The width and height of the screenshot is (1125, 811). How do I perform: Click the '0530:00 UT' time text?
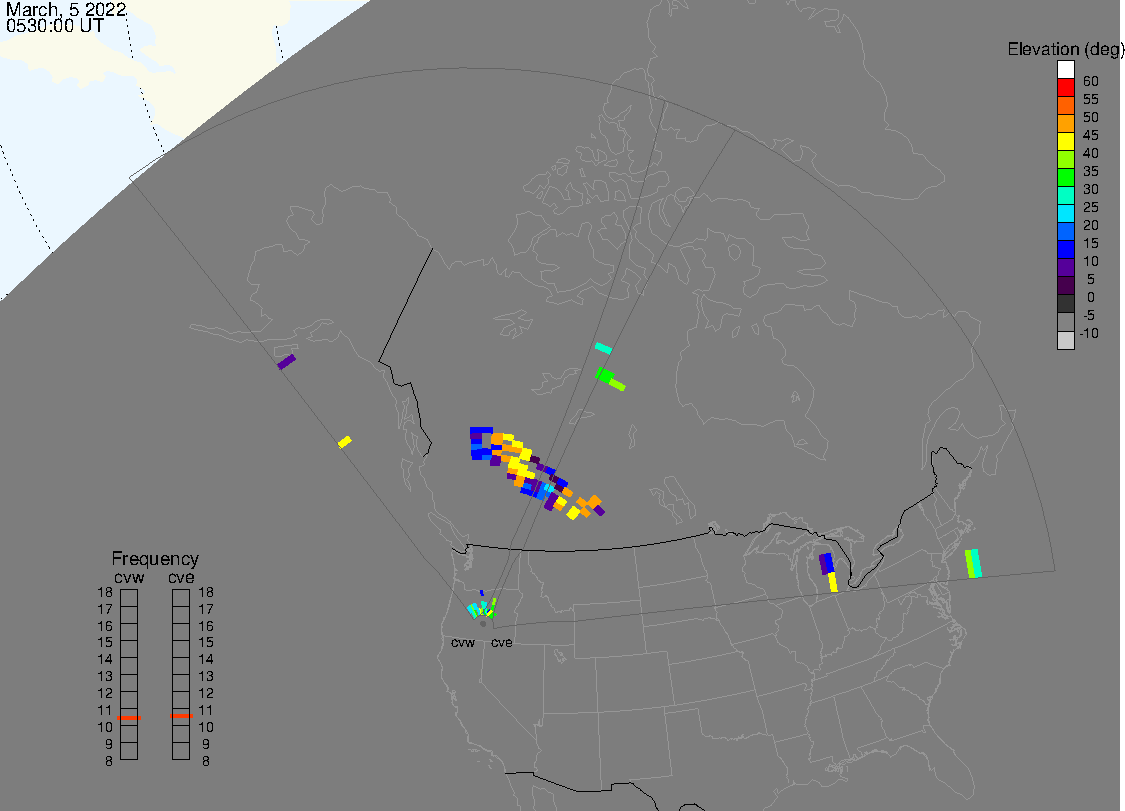coord(55,26)
